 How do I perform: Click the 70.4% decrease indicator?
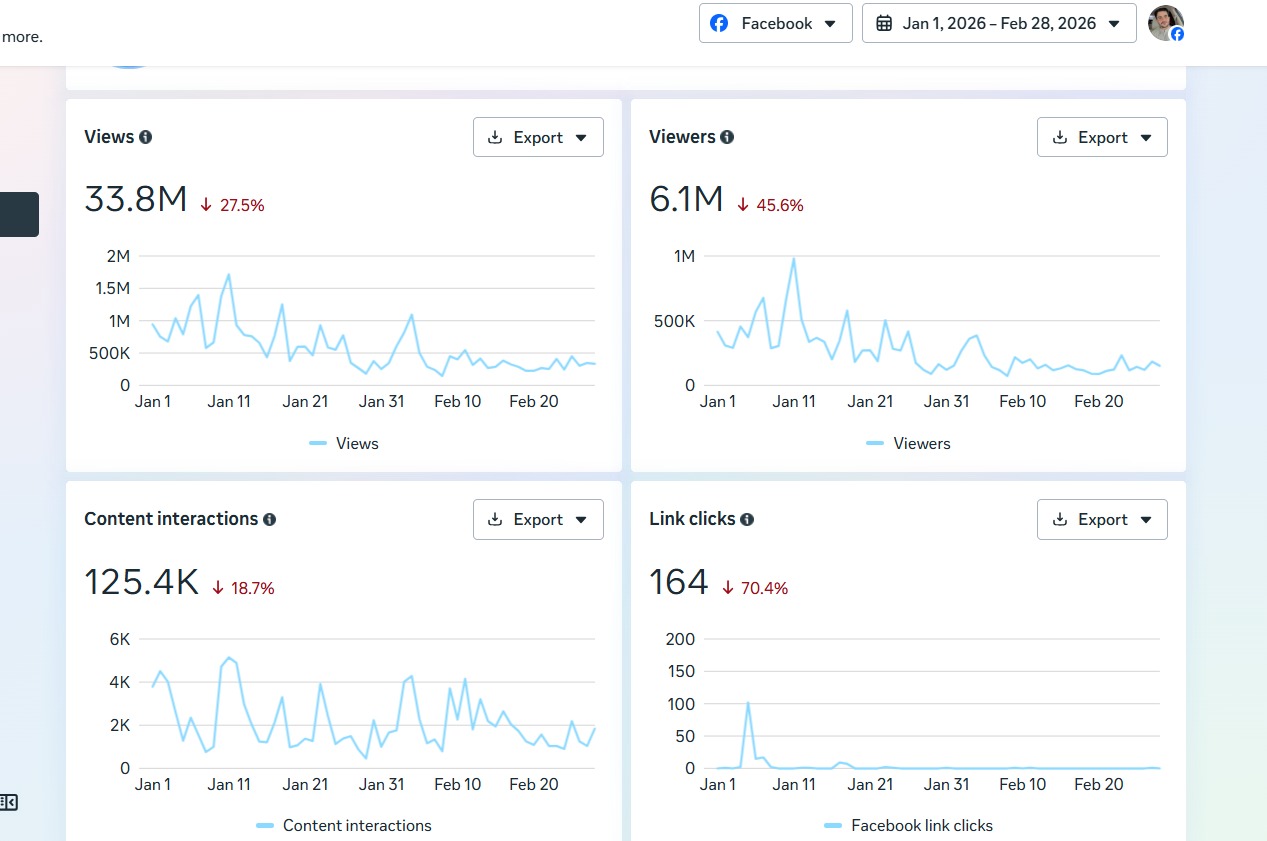click(x=755, y=588)
